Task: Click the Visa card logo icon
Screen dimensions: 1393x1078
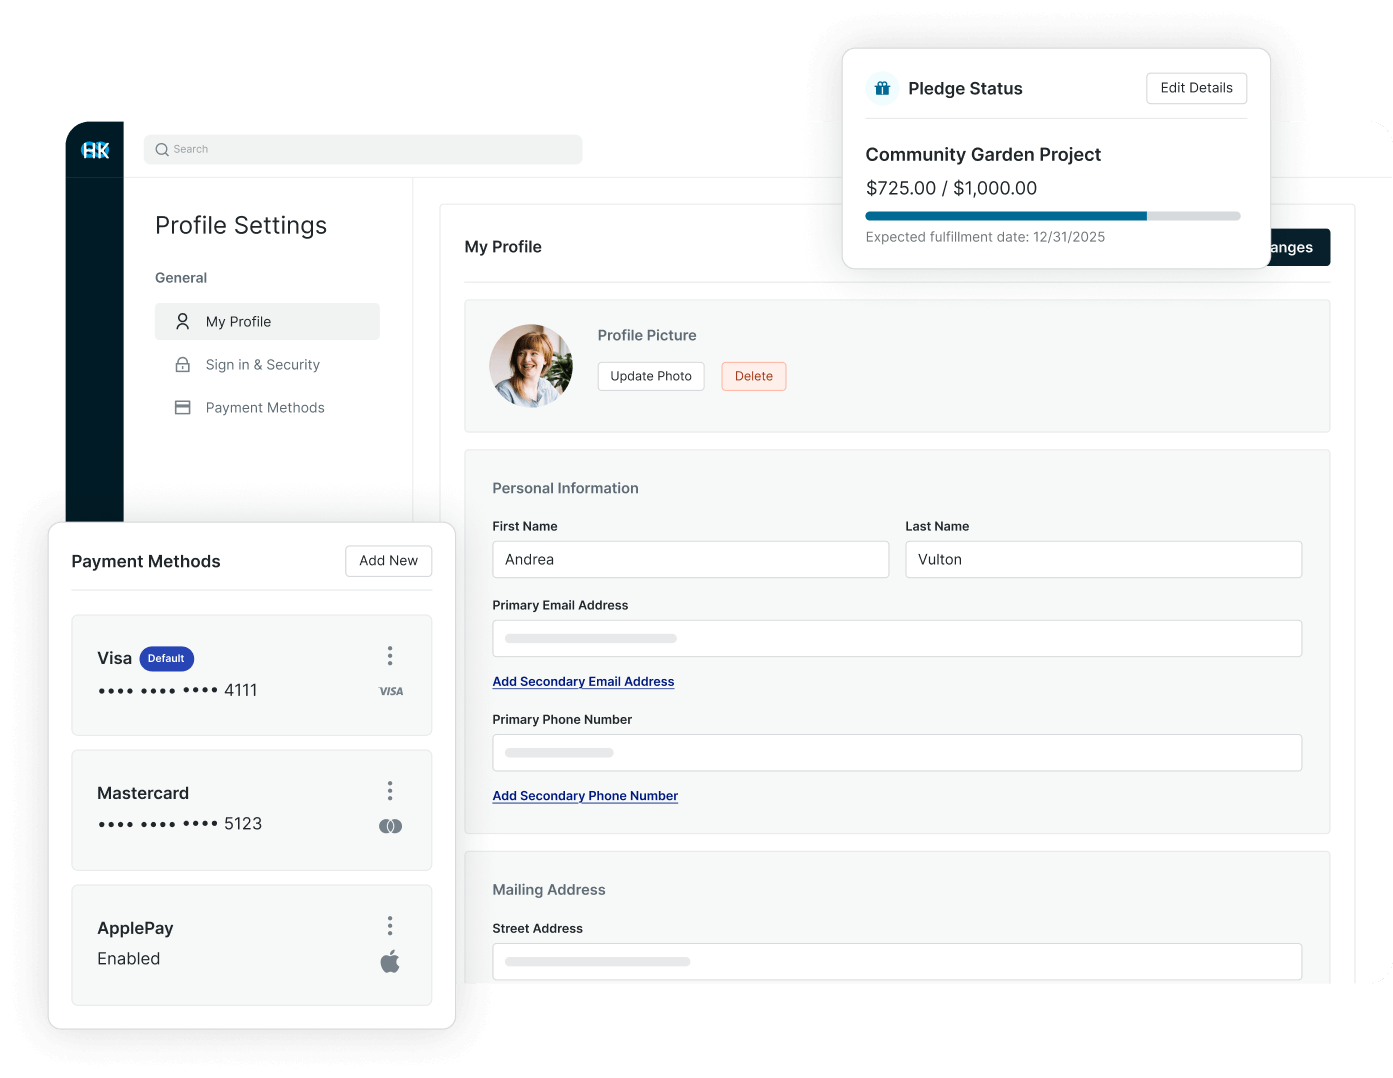Action: [x=391, y=691]
